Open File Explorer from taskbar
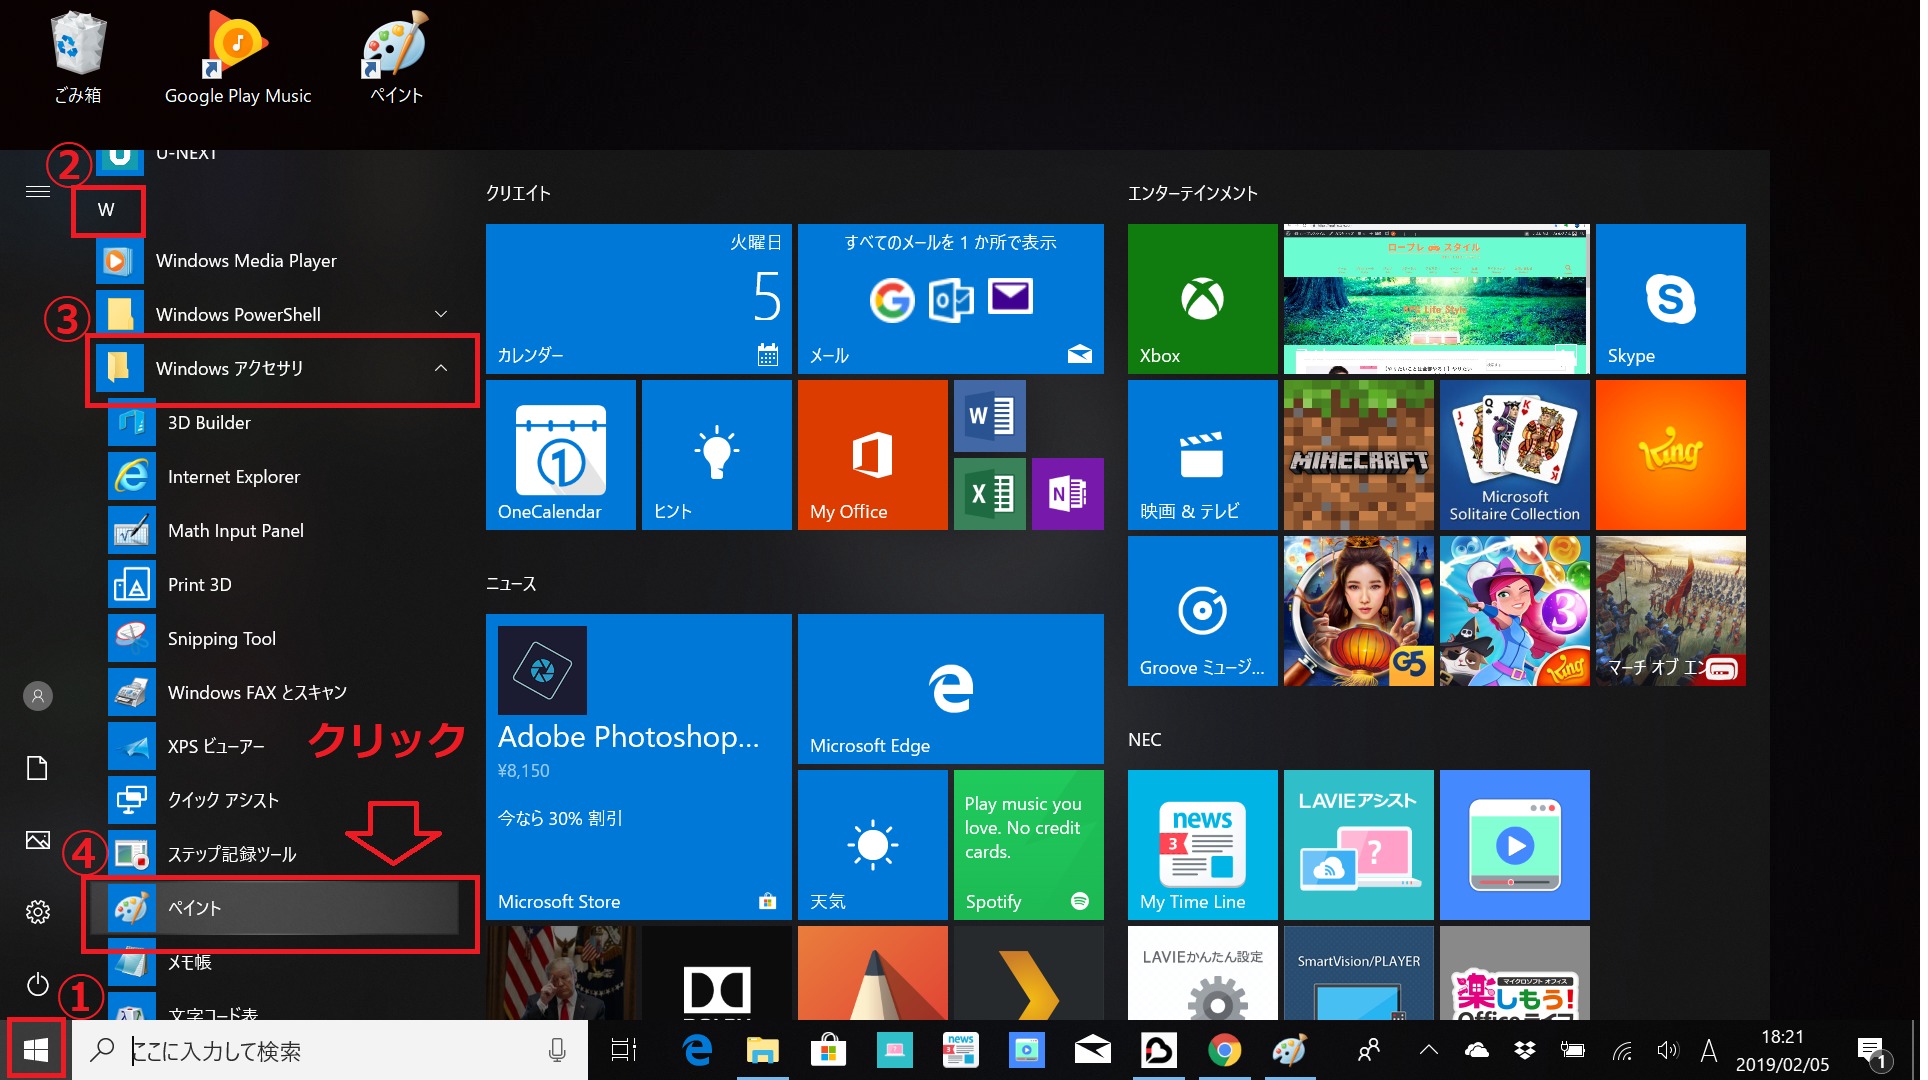The image size is (1928, 1080). (763, 1050)
